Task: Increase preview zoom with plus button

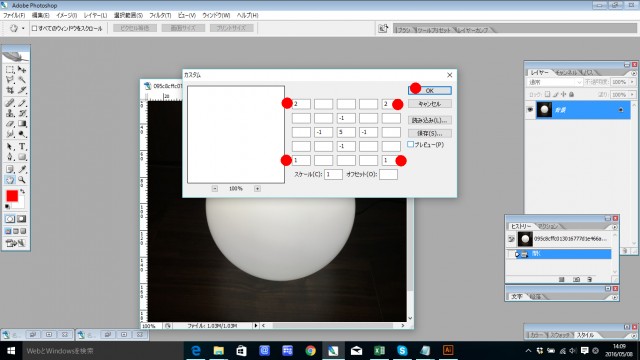Action: pyautogui.click(x=257, y=189)
